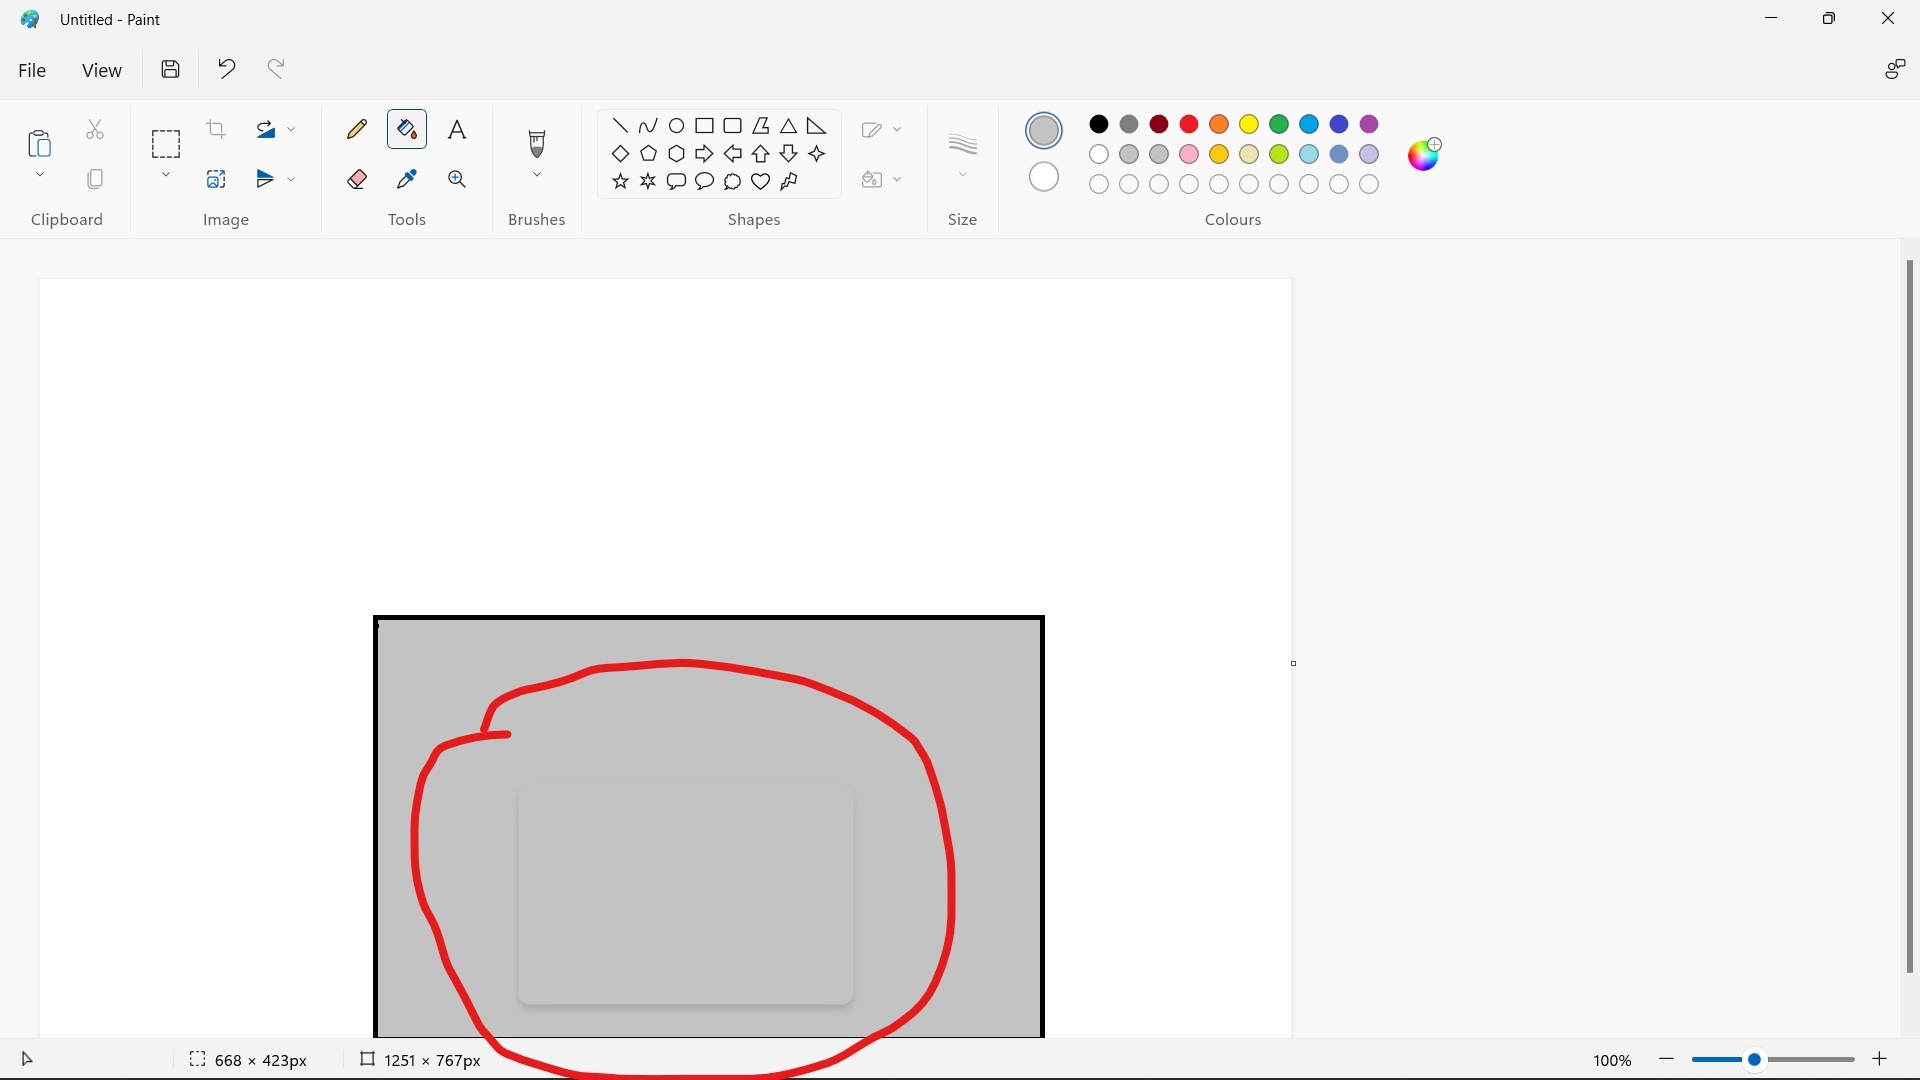Pick the Colour picker eyedropper tool
The height and width of the screenshot is (1080, 1920).
point(407,180)
